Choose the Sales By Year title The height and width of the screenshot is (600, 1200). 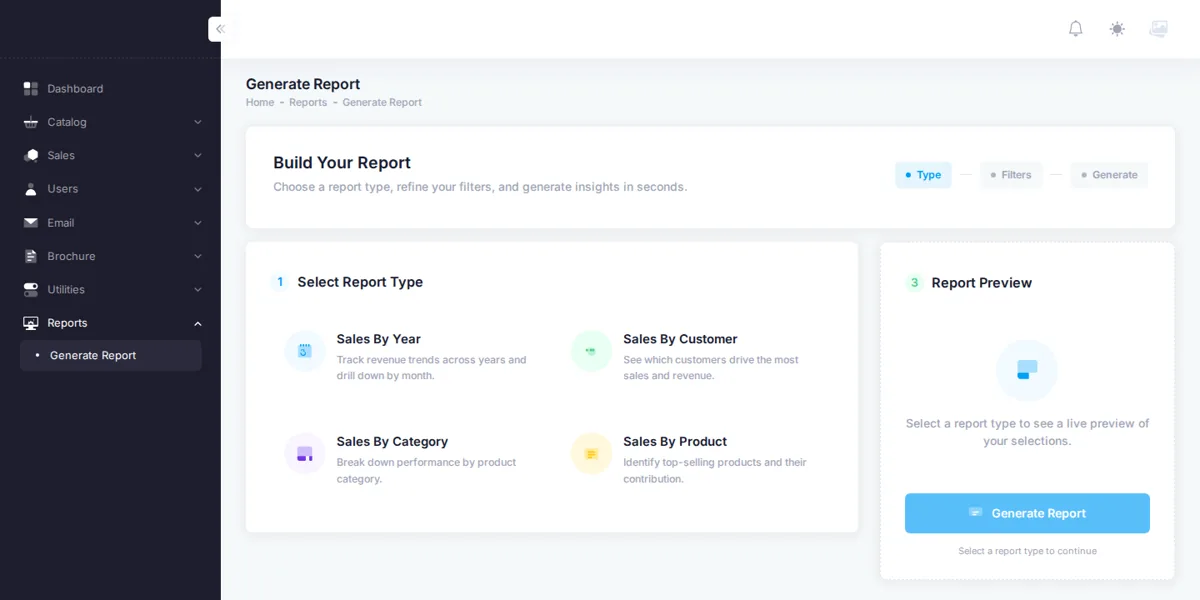tap(379, 339)
